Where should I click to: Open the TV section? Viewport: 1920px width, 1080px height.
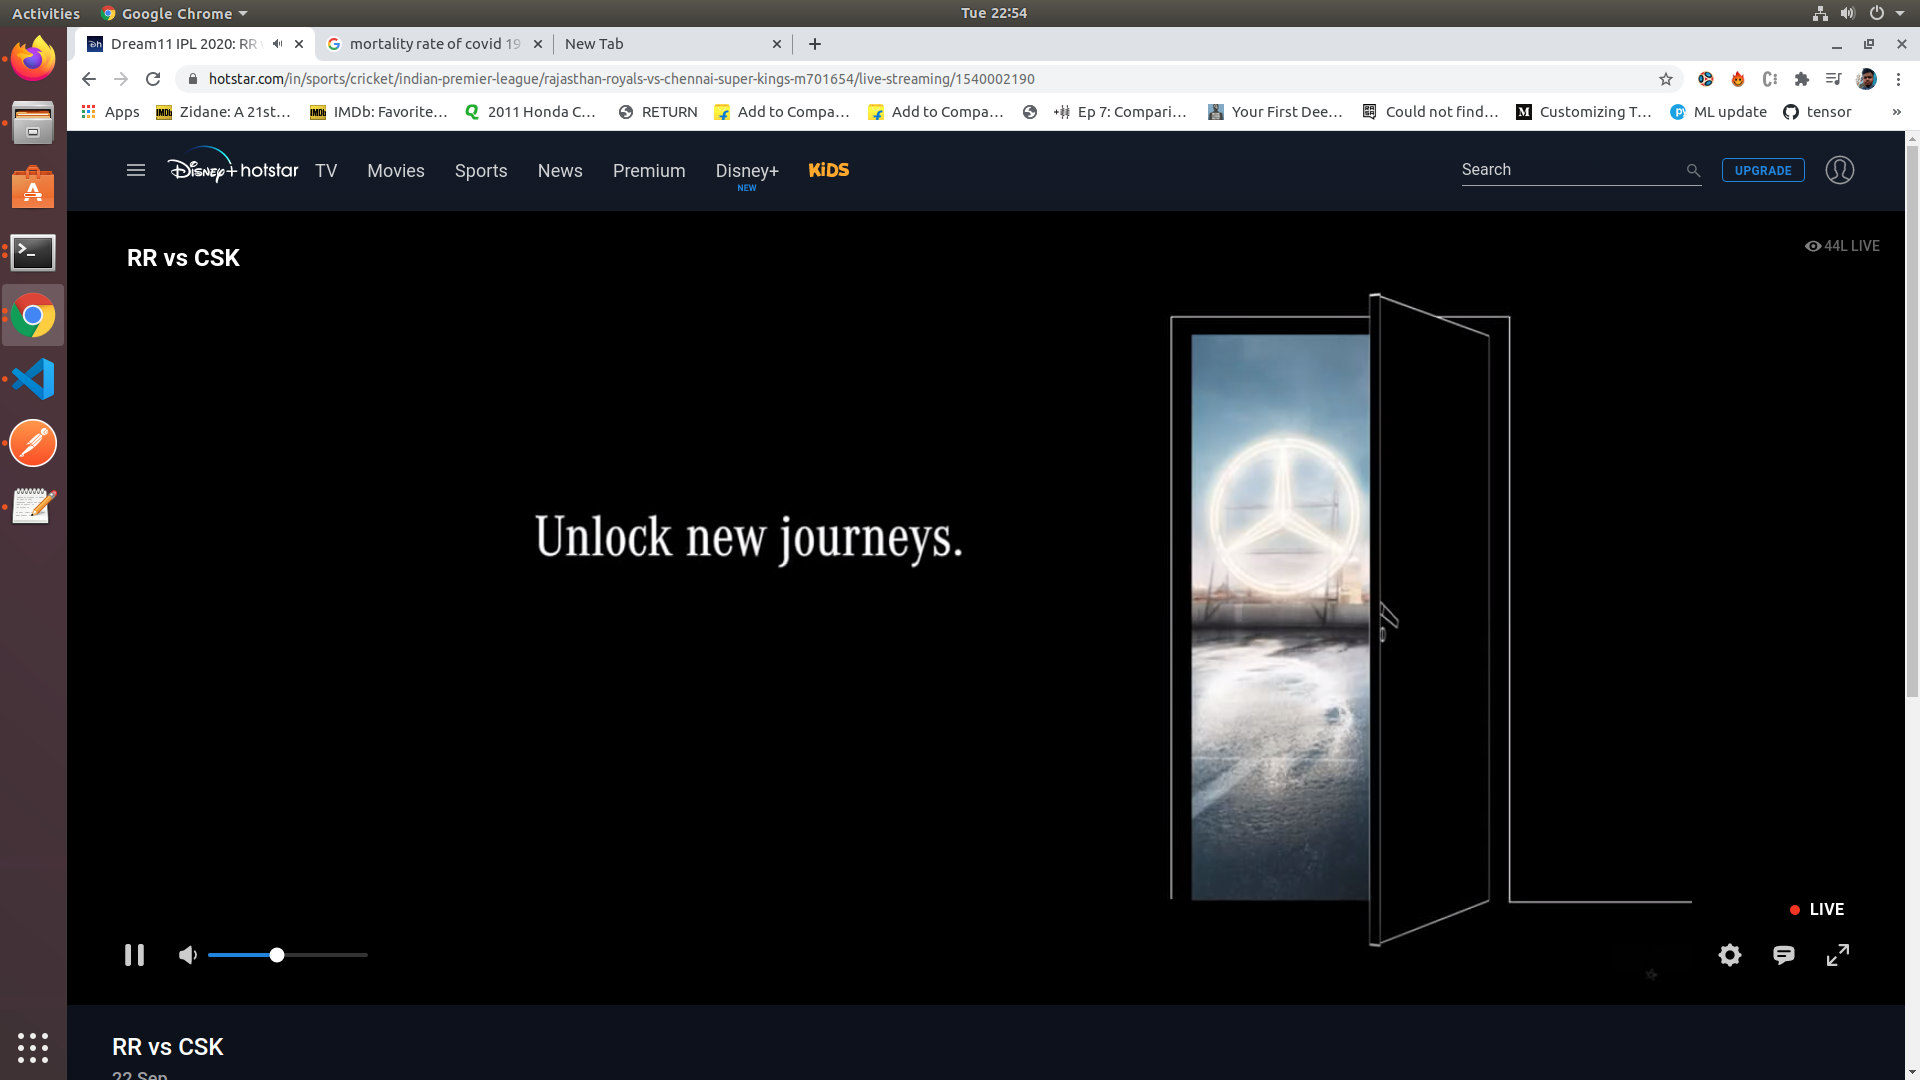pyautogui.click(x=326, y=171)
